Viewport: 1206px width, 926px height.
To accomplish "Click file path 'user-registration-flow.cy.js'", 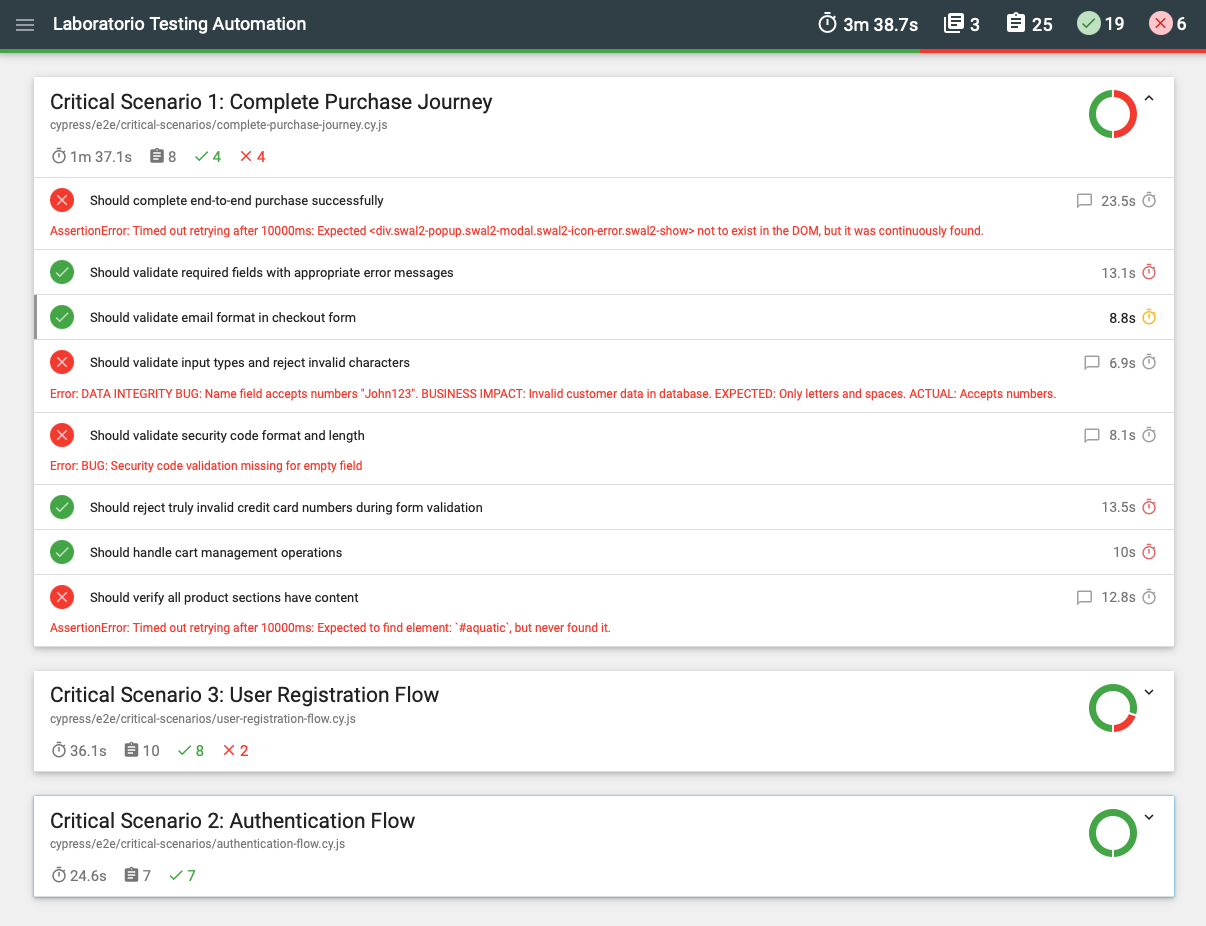I will pos(203,719).
